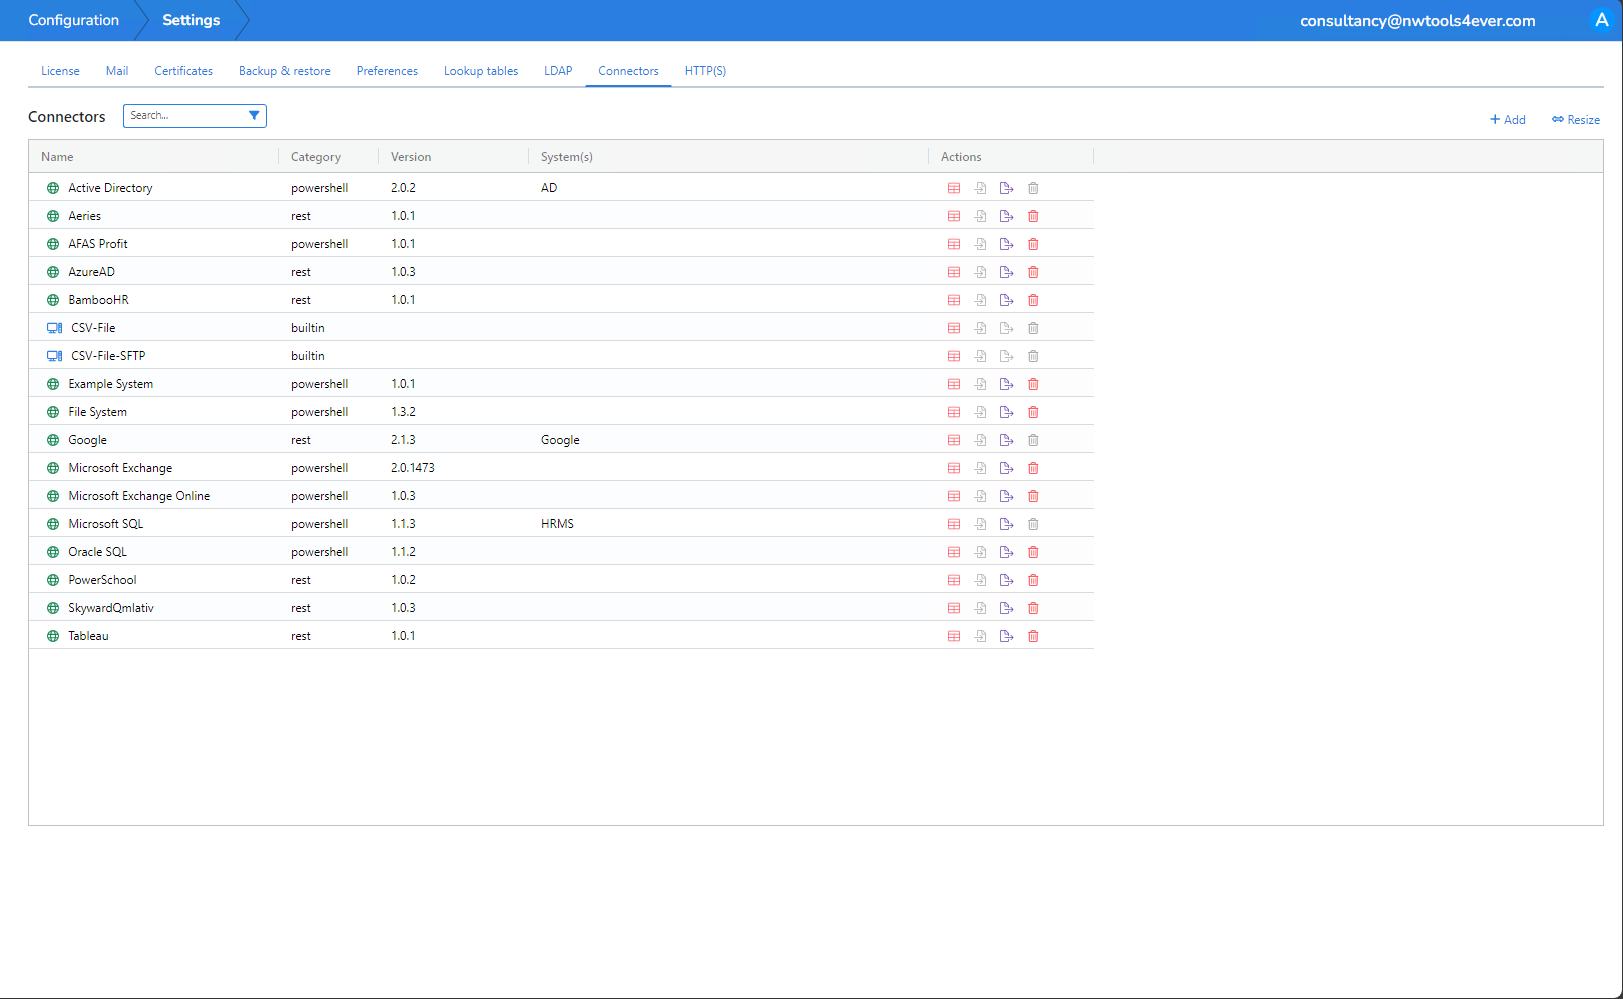Export the Microsoft Exchange connector
Image resolution: width=1623 pixels, height=999 pixels.
click(1006, 468)
